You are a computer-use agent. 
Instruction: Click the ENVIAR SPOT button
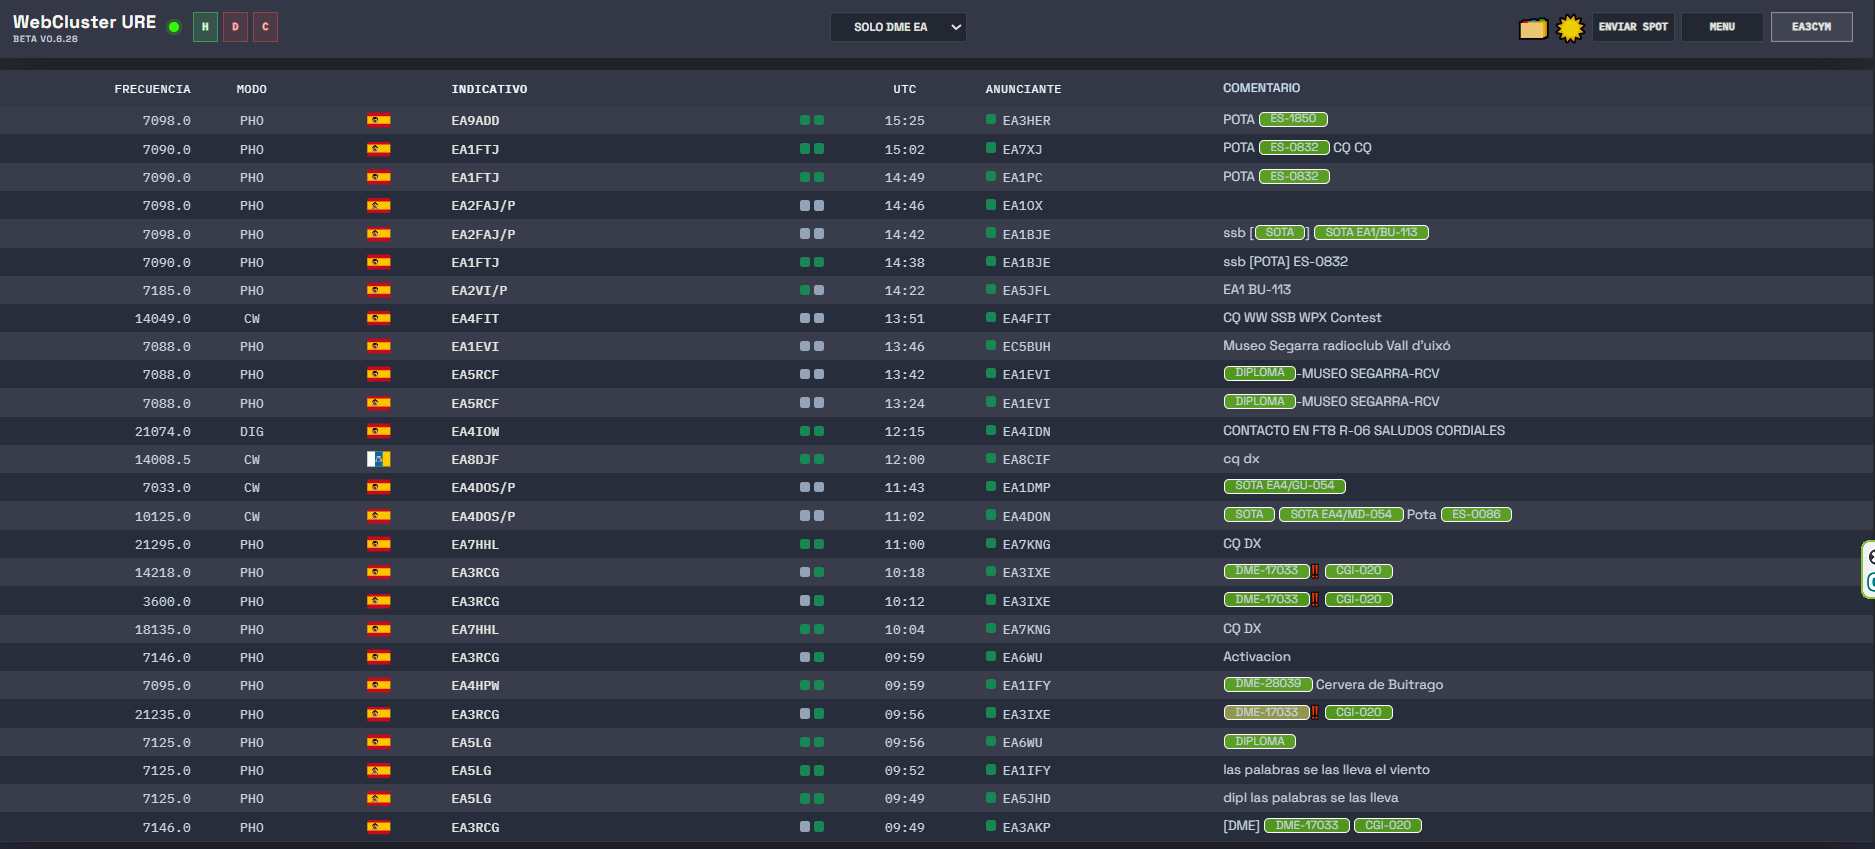click(1632, 27)
